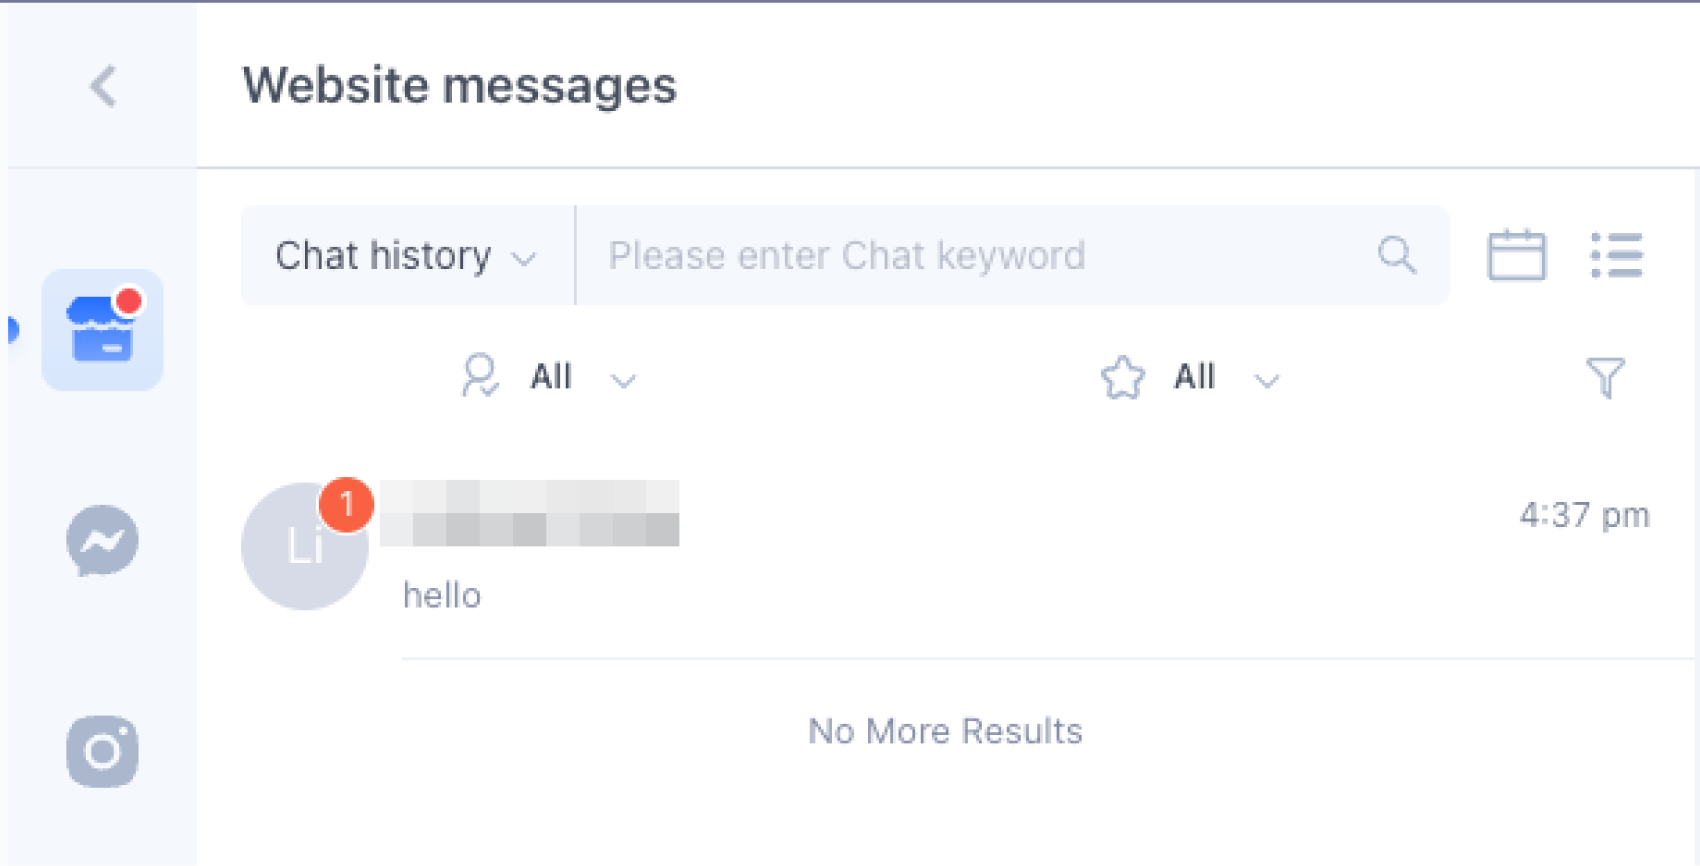
Task: Switch to the Messenger channel icon
Action: (x=102, y=541)
